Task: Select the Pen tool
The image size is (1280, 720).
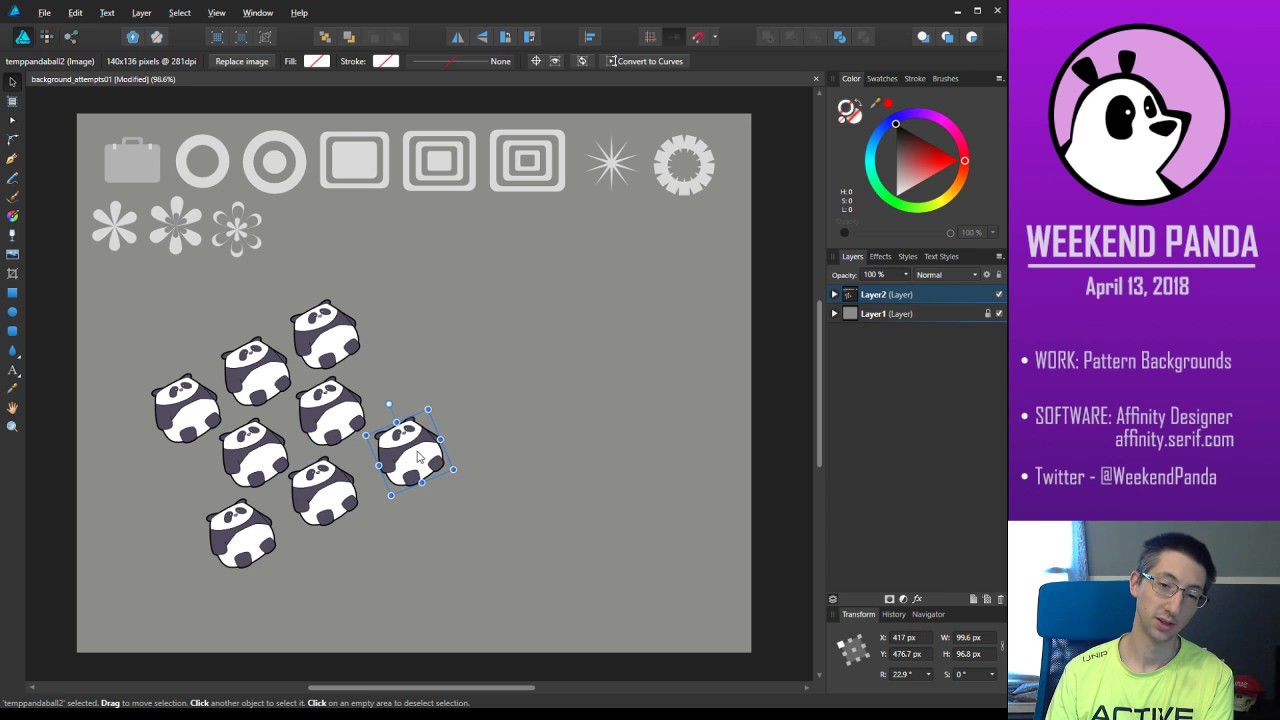Action: pos(12,159)
